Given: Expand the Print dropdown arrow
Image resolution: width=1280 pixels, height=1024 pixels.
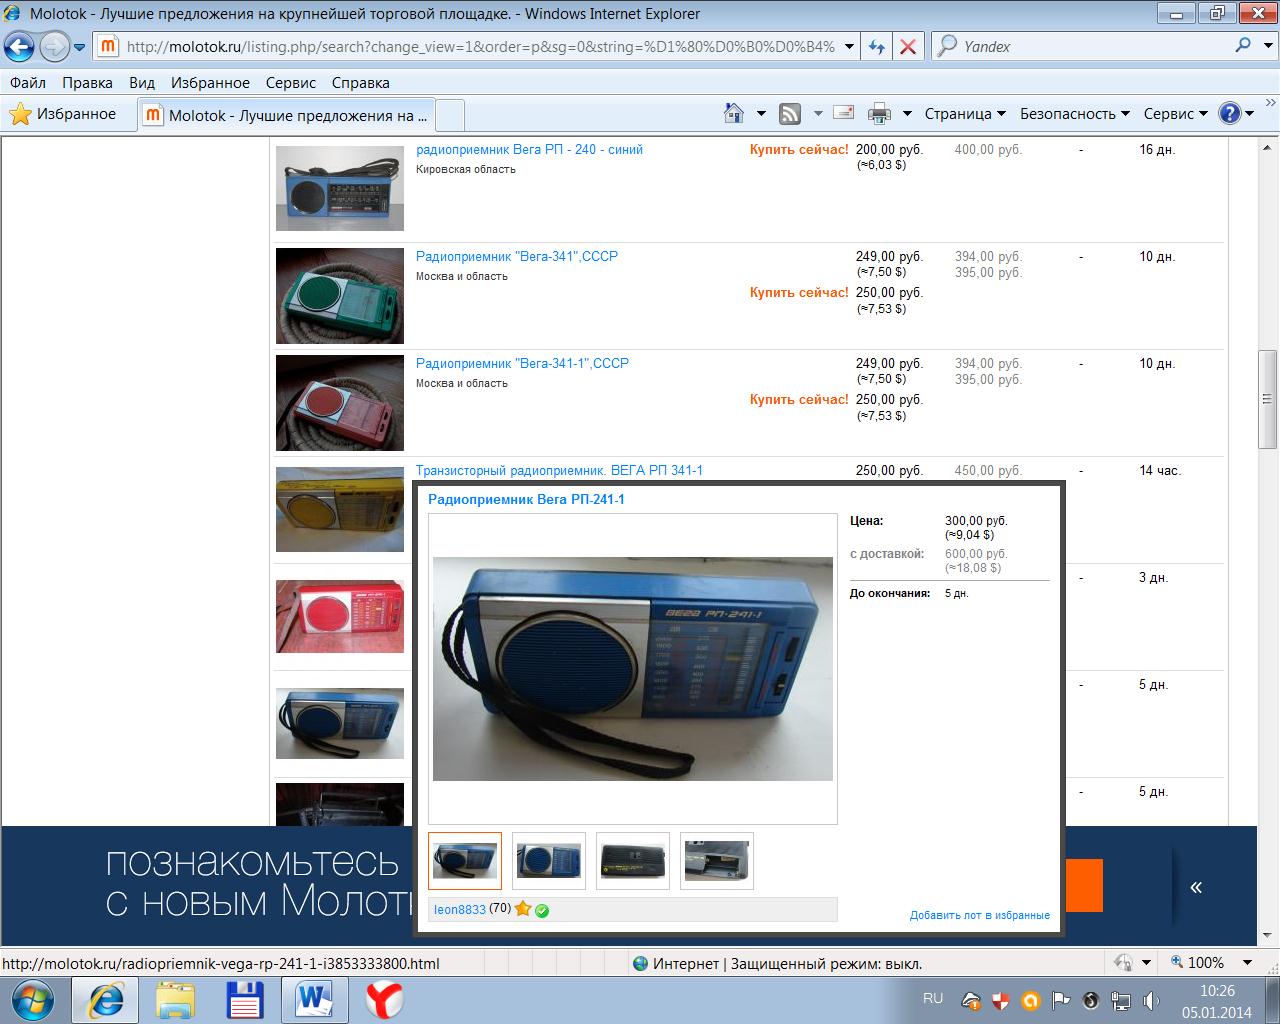Looking at the screenshot, I should click(907, 114).
